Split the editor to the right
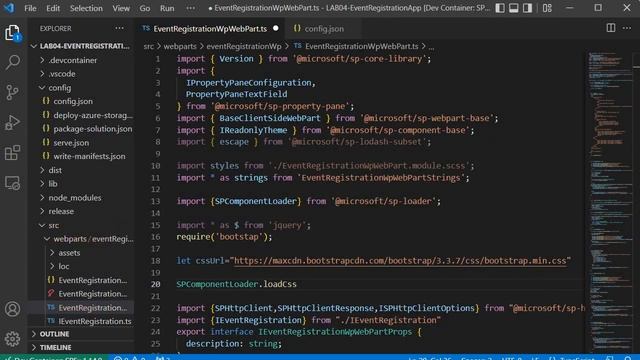Viewport: 640px width, 360px height. 611,28
